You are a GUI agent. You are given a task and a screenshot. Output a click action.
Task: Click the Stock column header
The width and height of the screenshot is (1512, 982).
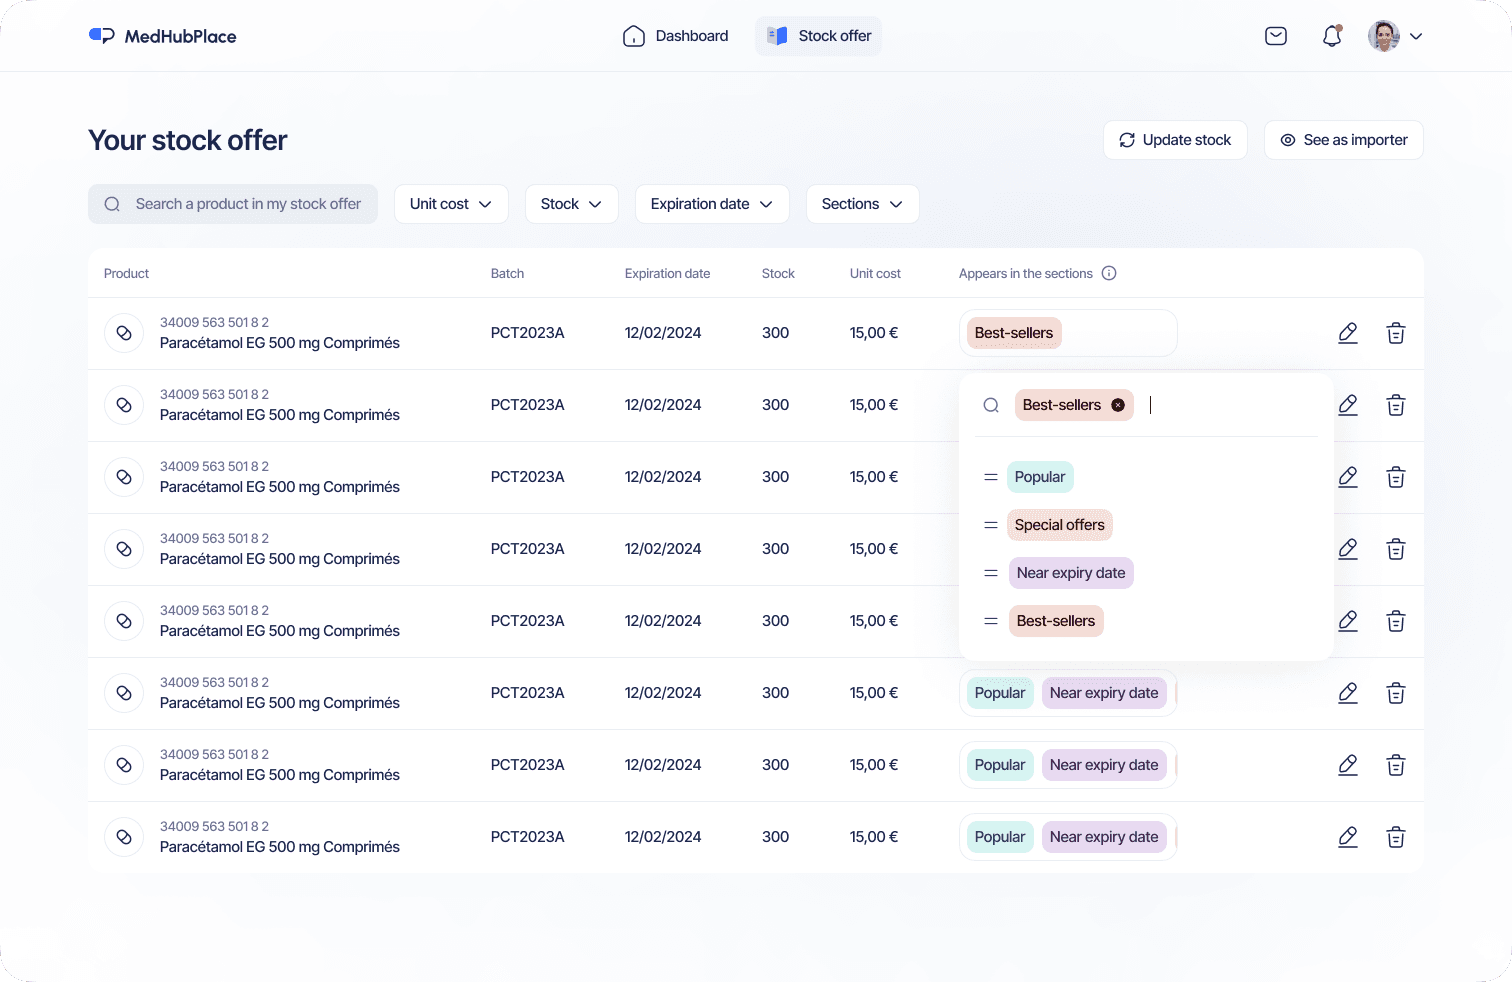point(778,273)
